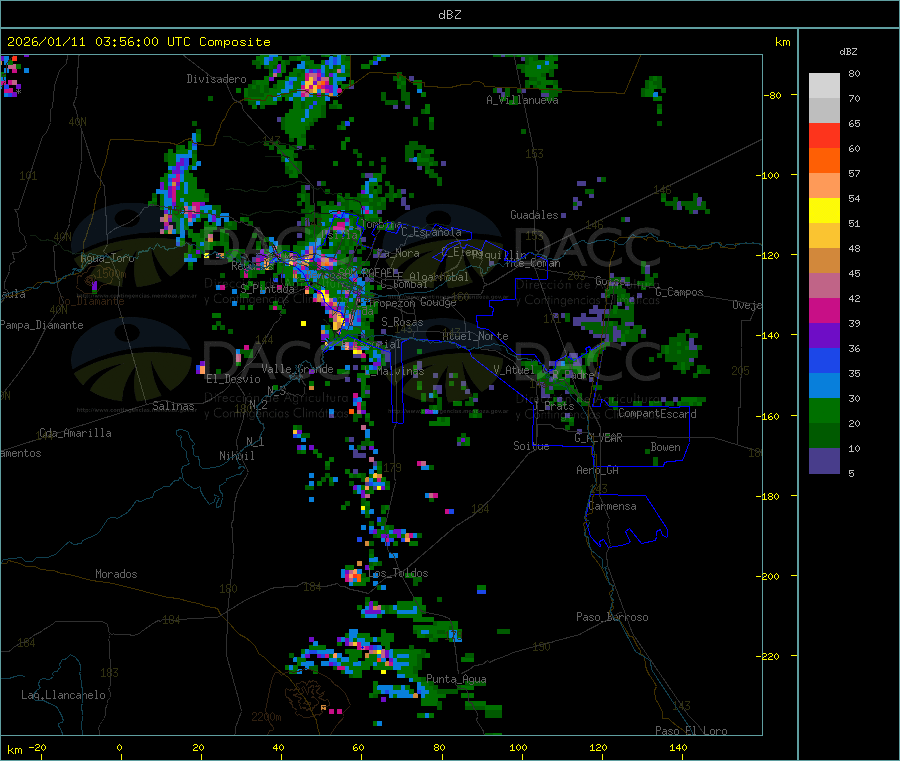This screenshot has height=761, width=900.
Task: Click the Lag.Llancanelo place label
Action: coord(63,695)
